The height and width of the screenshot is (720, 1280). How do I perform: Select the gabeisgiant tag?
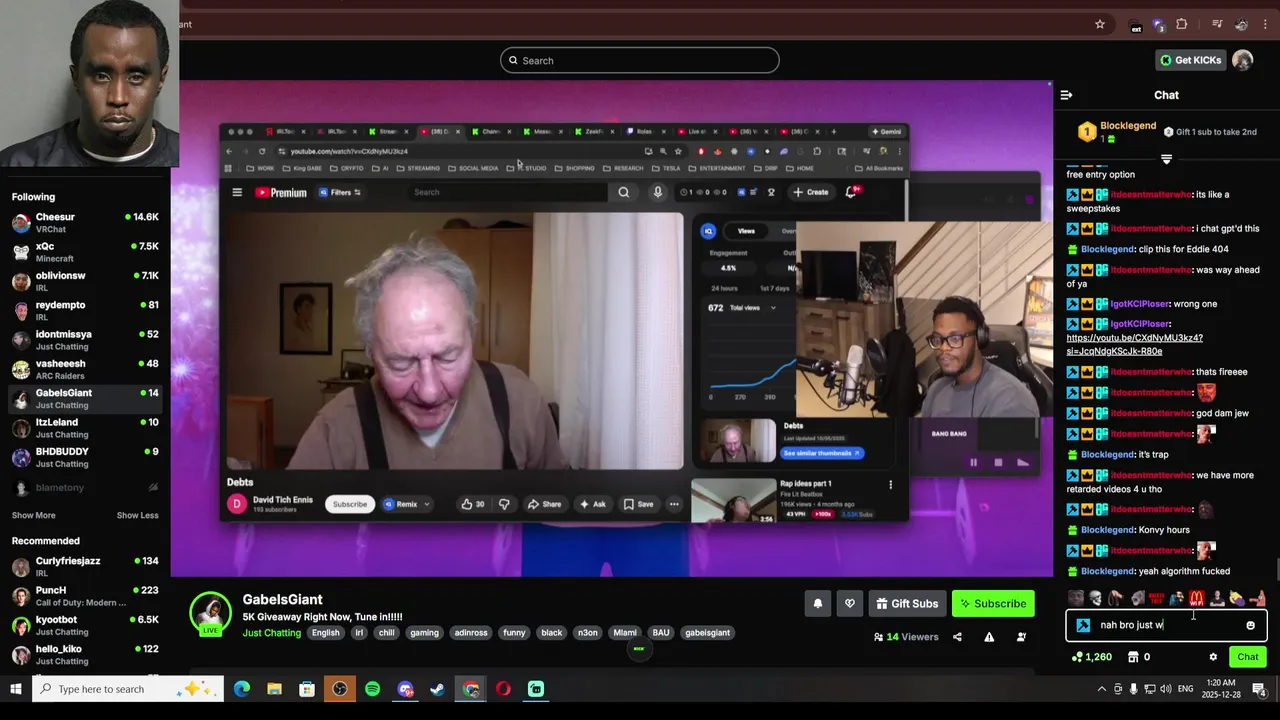[707, 632]
